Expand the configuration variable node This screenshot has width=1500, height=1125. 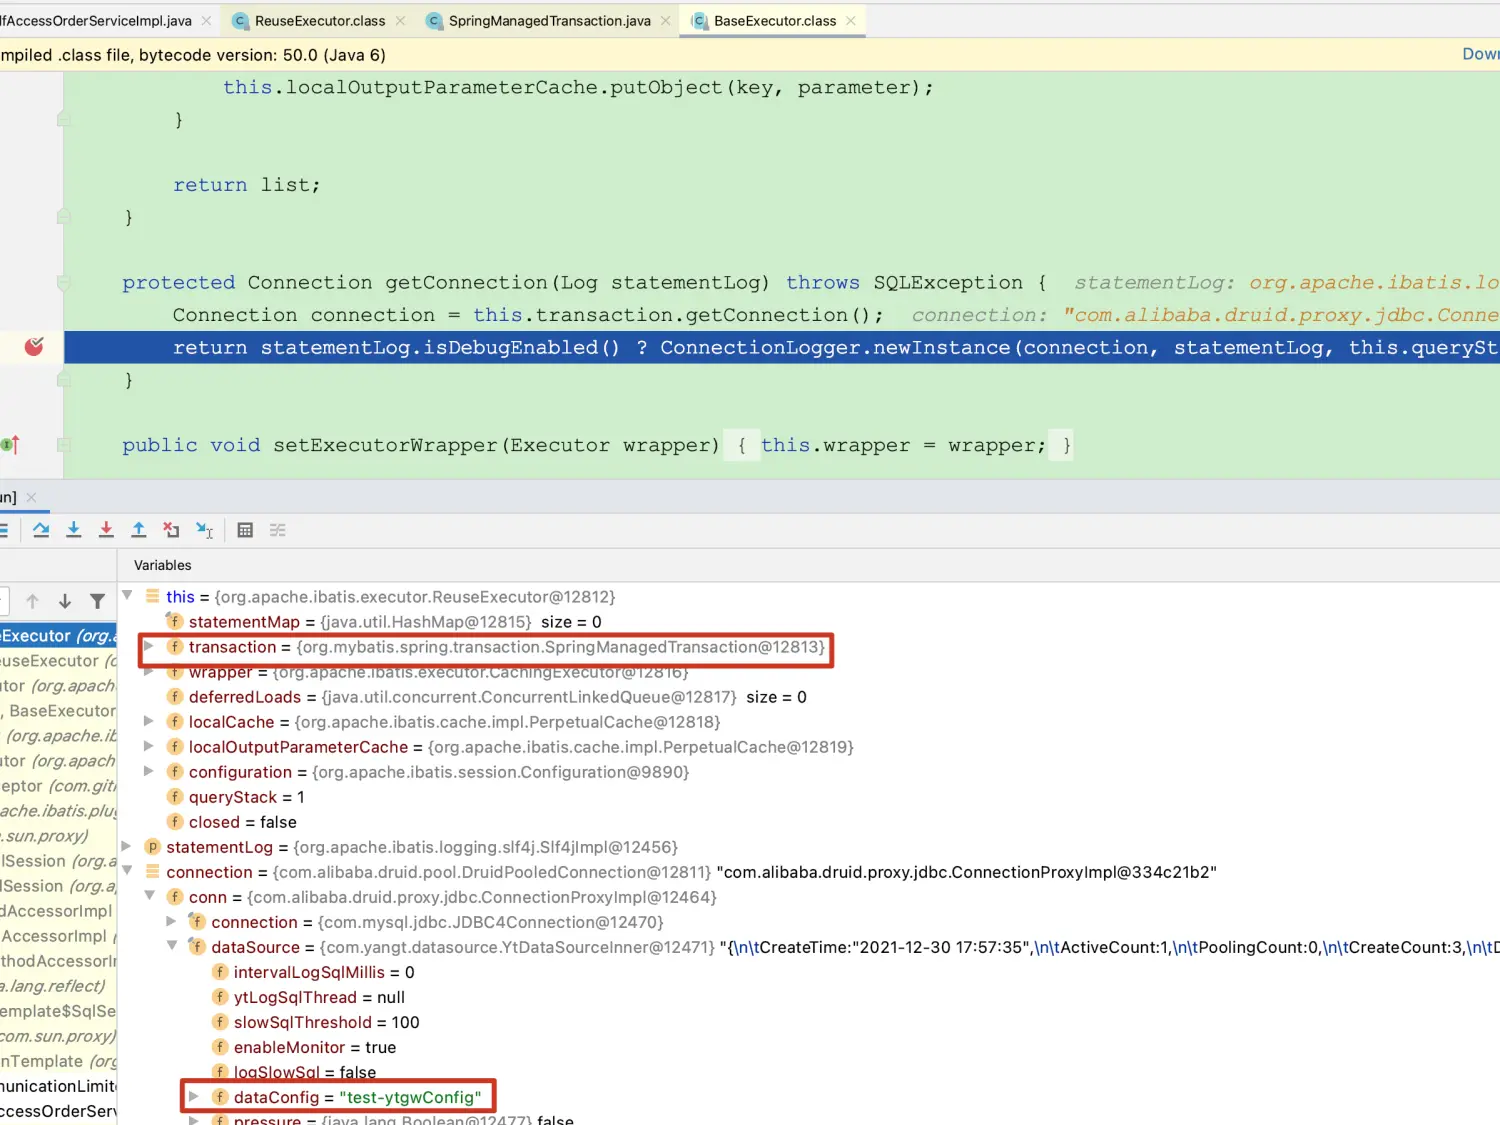pyautogui.click(x=149, y=772)
